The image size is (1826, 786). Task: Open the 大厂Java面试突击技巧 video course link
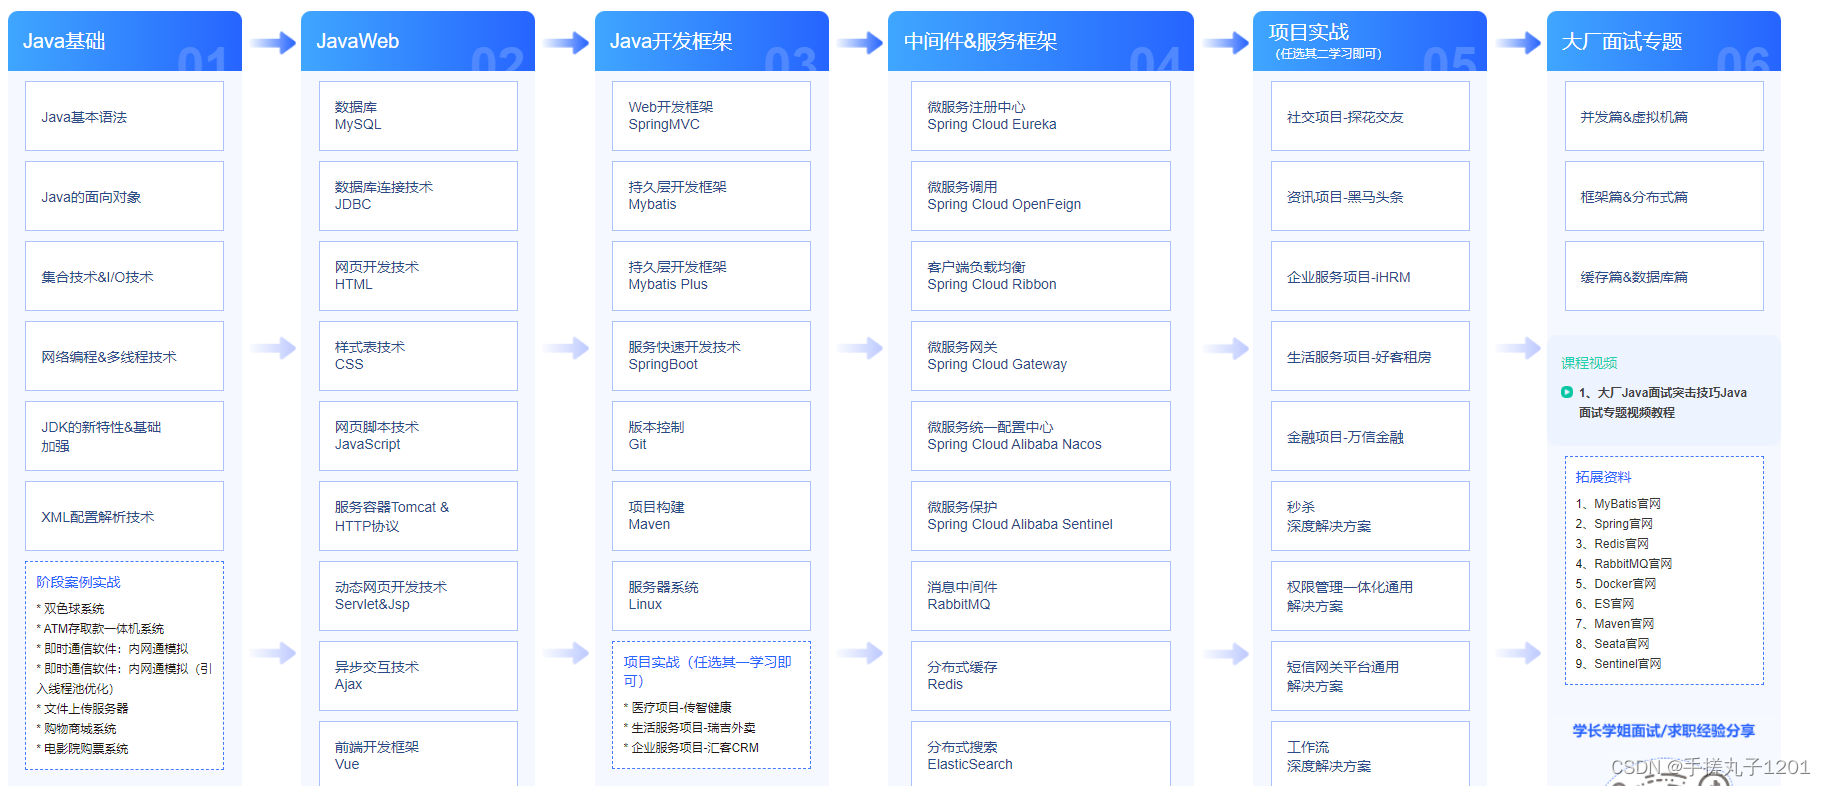click(x=1663, y=402)
